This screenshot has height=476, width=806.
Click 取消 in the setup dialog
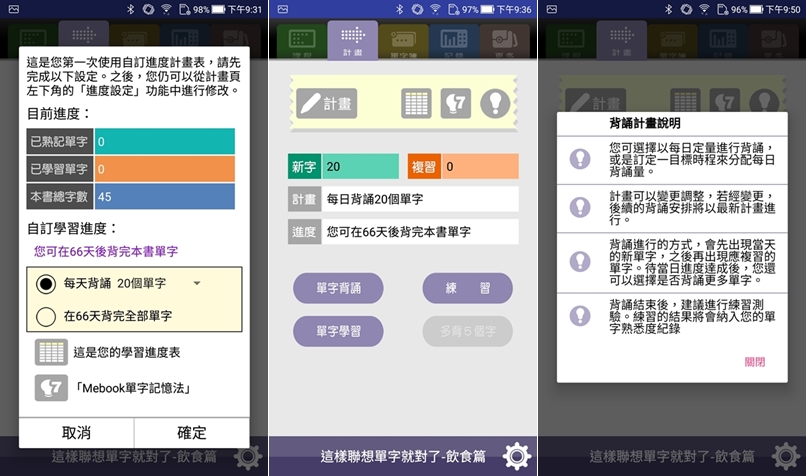[77, 433]
